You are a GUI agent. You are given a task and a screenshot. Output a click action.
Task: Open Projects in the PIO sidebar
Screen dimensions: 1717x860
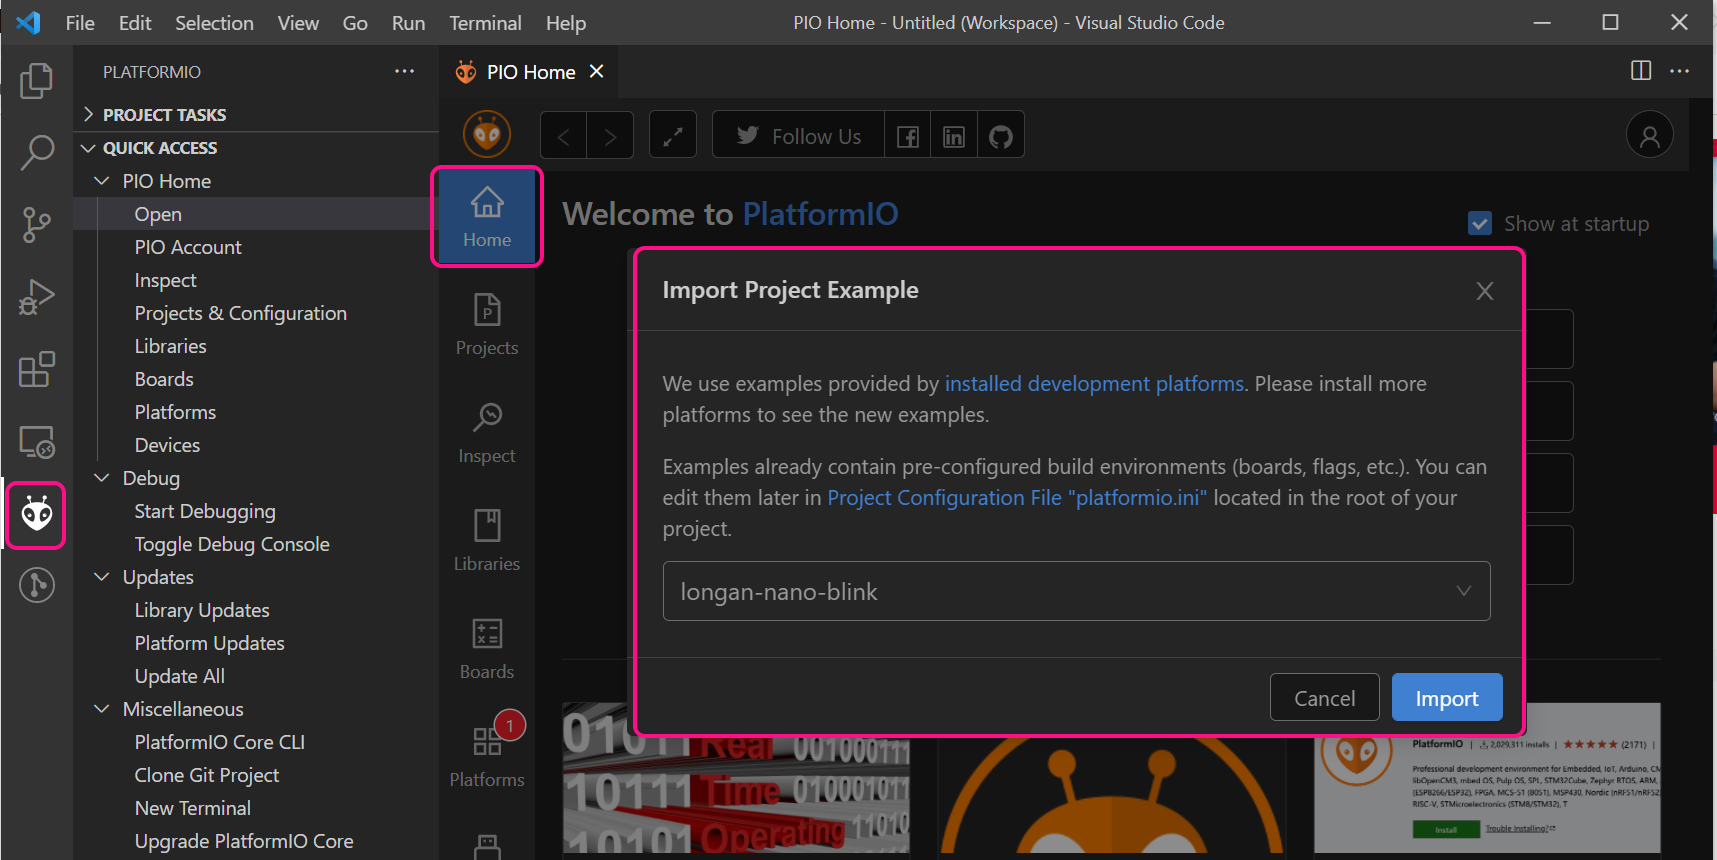point(487,325)
